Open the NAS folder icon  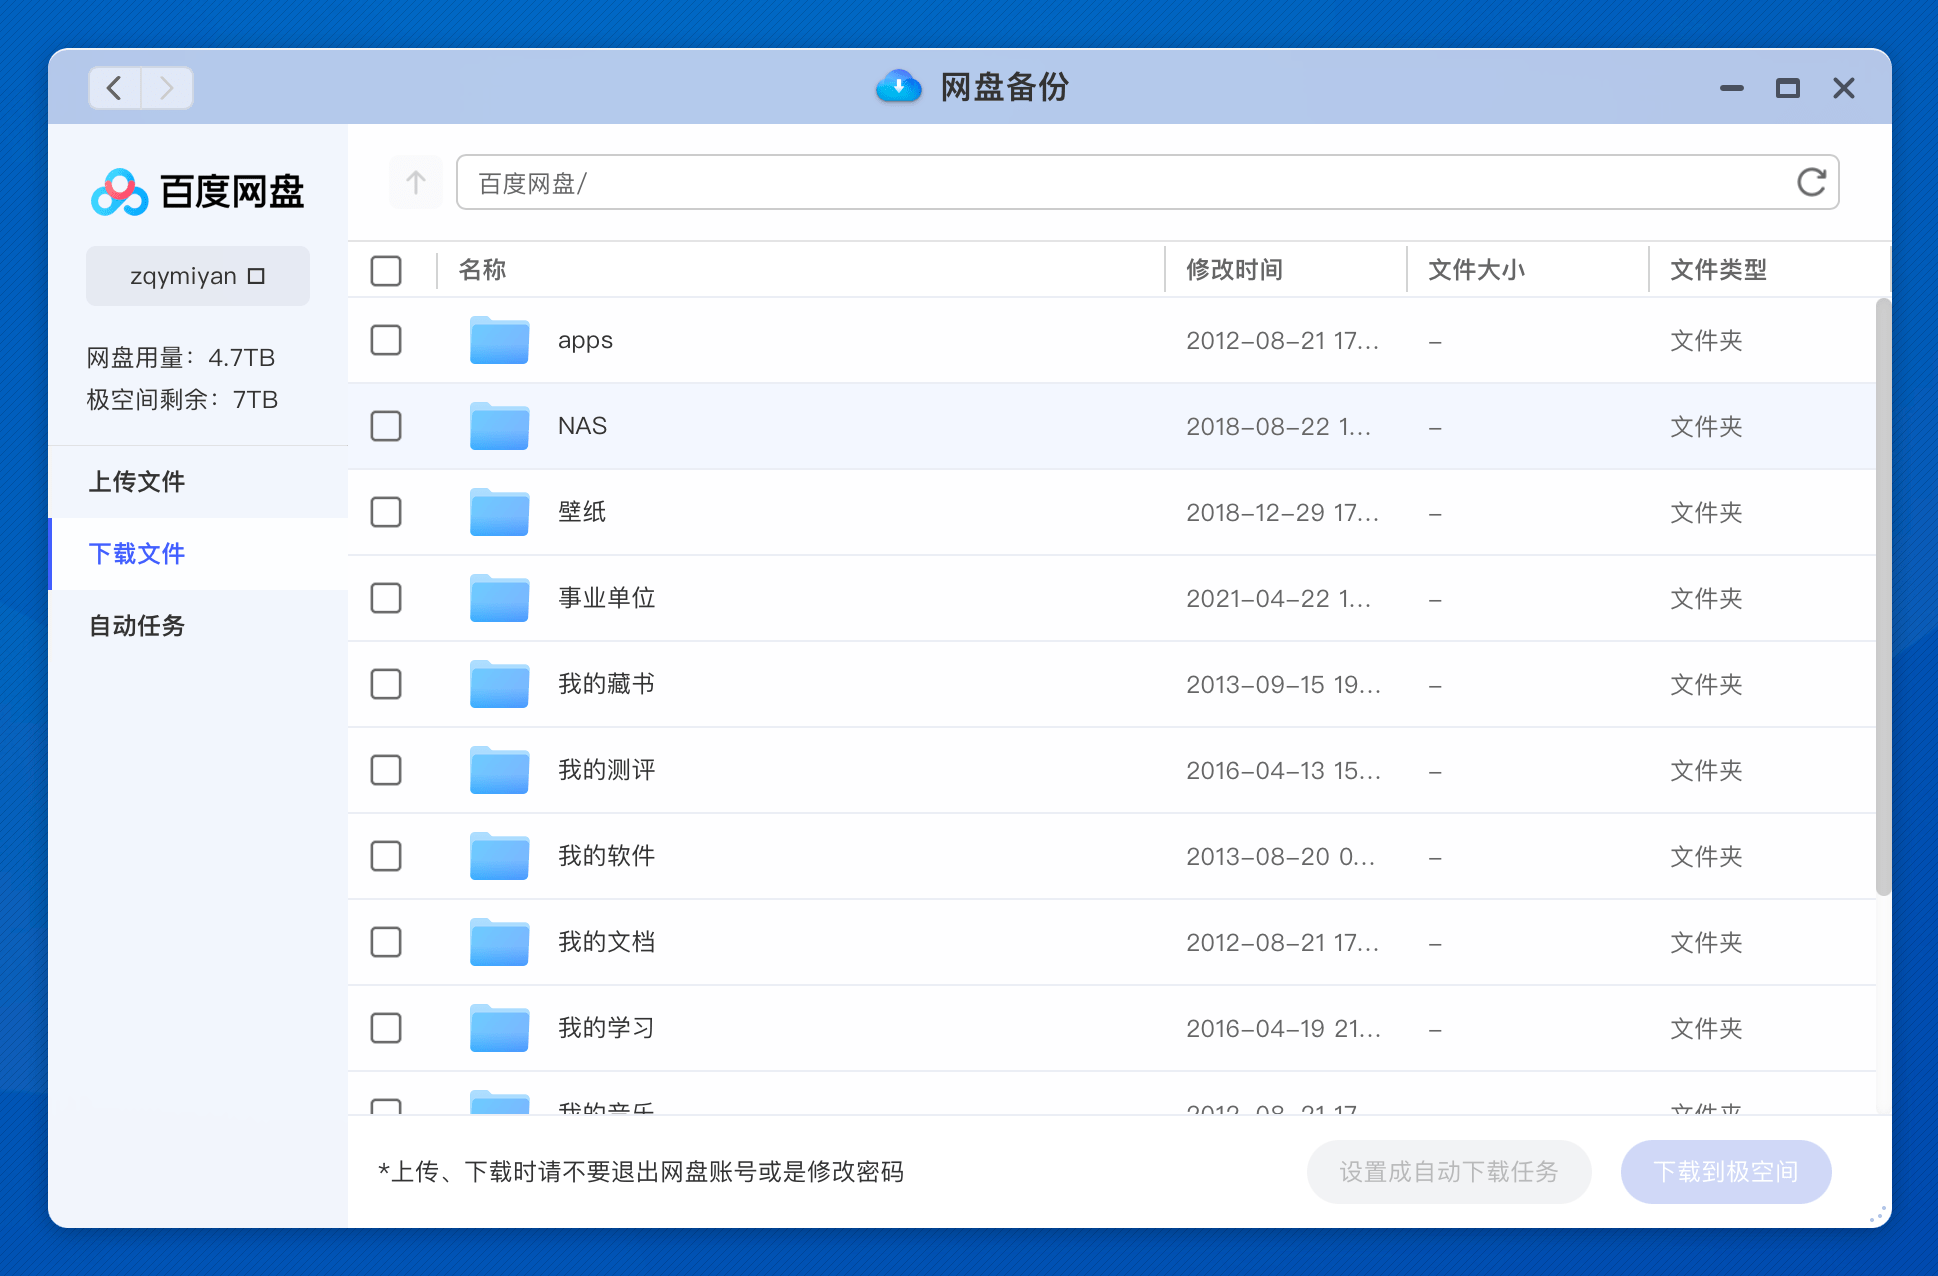pyautogui.click(x=498, y=426)
